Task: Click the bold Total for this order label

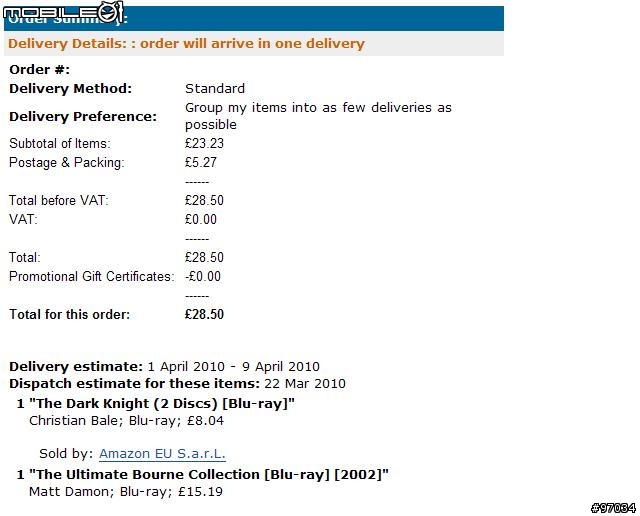Action: click(x=69, y=314)
